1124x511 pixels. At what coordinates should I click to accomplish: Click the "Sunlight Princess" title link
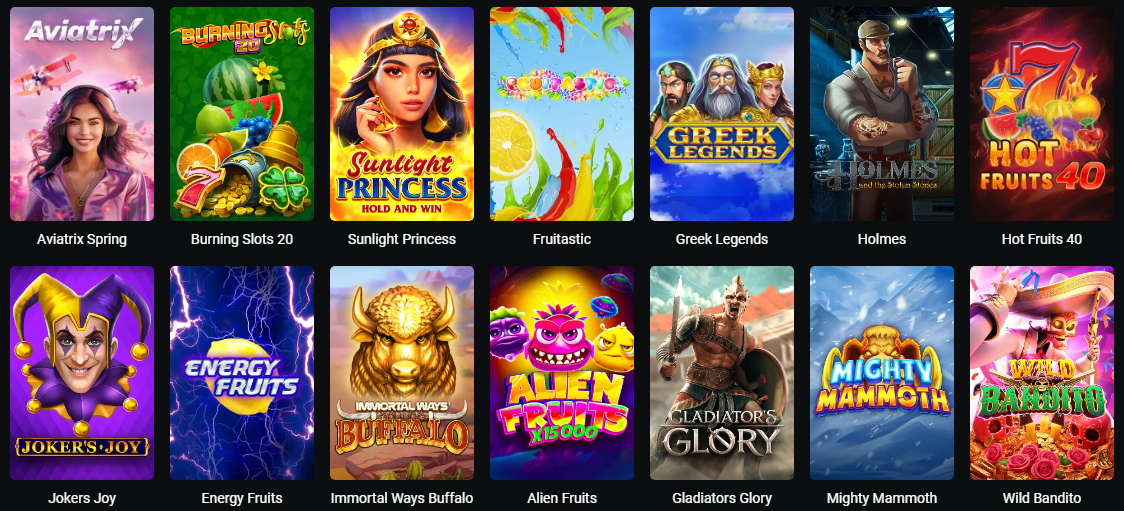point(401,239)
